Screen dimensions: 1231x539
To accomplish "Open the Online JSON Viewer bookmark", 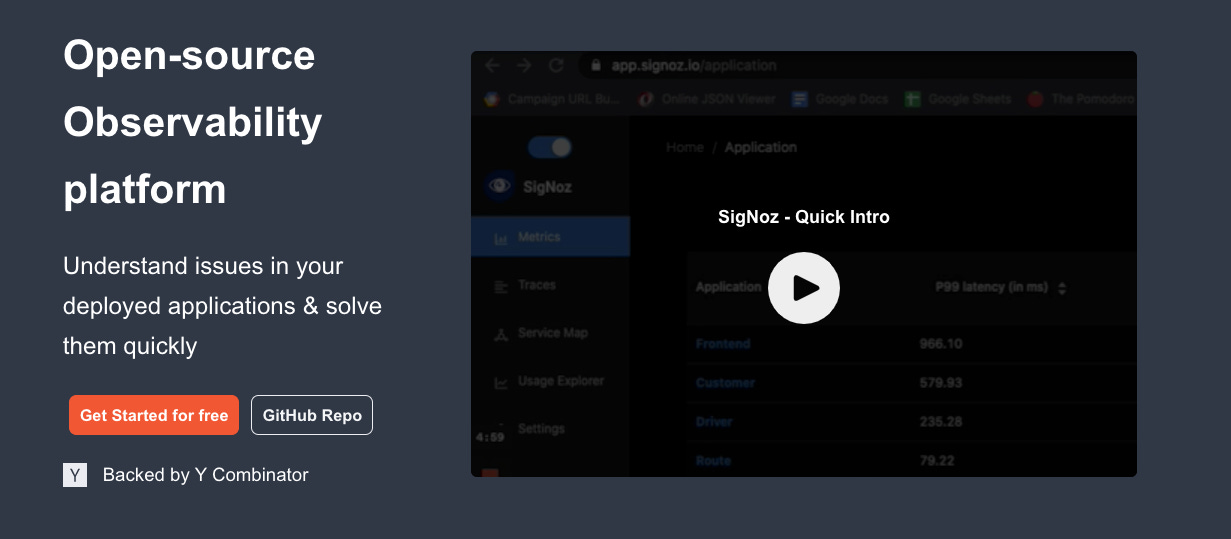I will [706, 99].
